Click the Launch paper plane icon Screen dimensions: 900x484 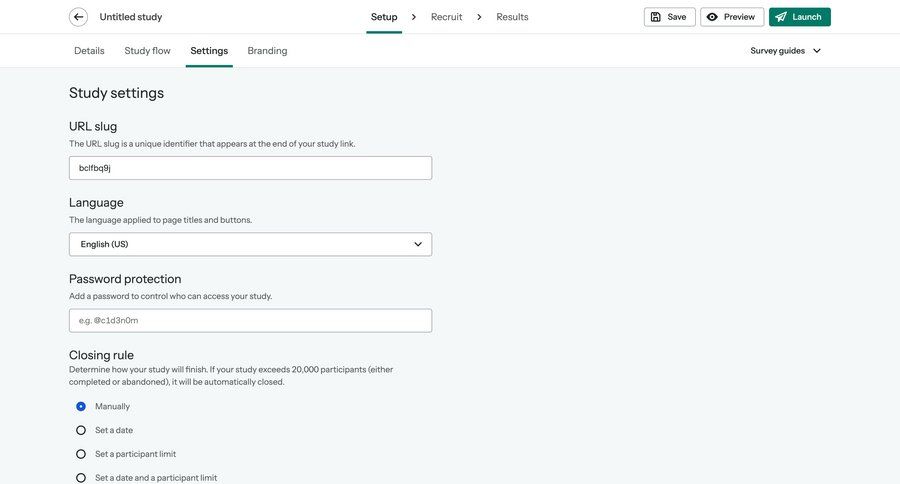click(x=781, y=17)
